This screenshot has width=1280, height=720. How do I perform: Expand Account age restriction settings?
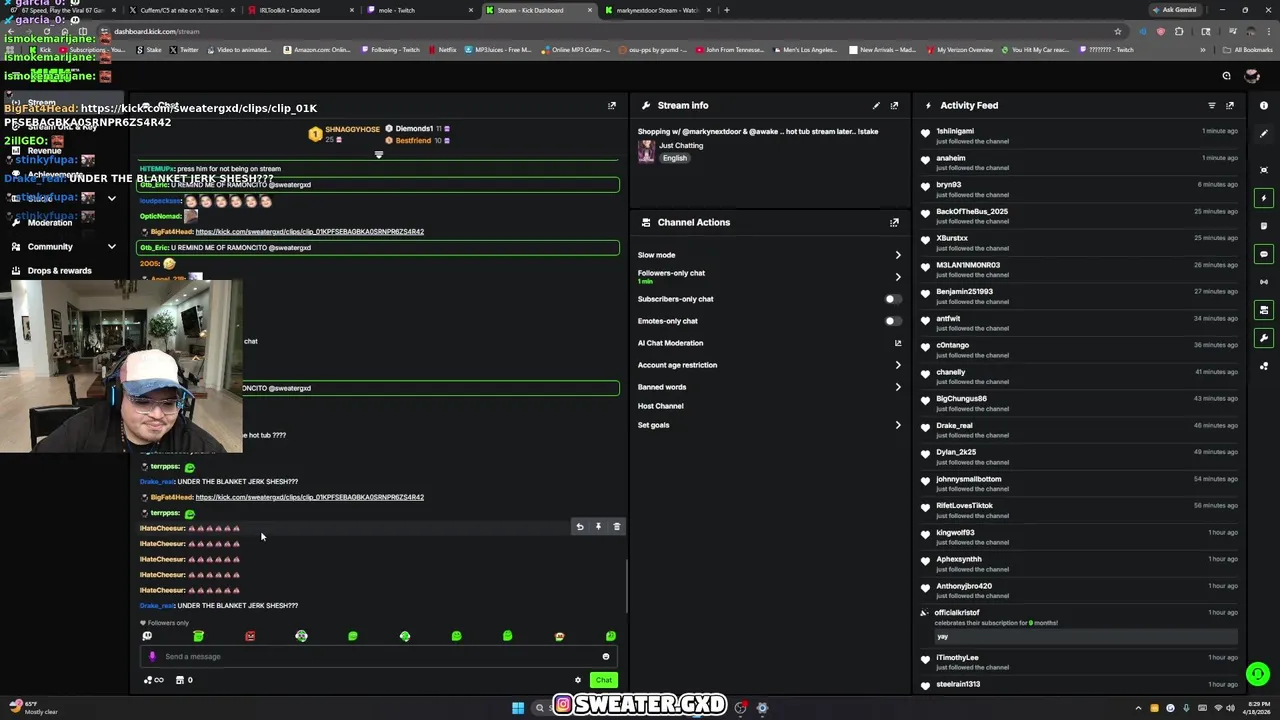[x=897, y=365]
